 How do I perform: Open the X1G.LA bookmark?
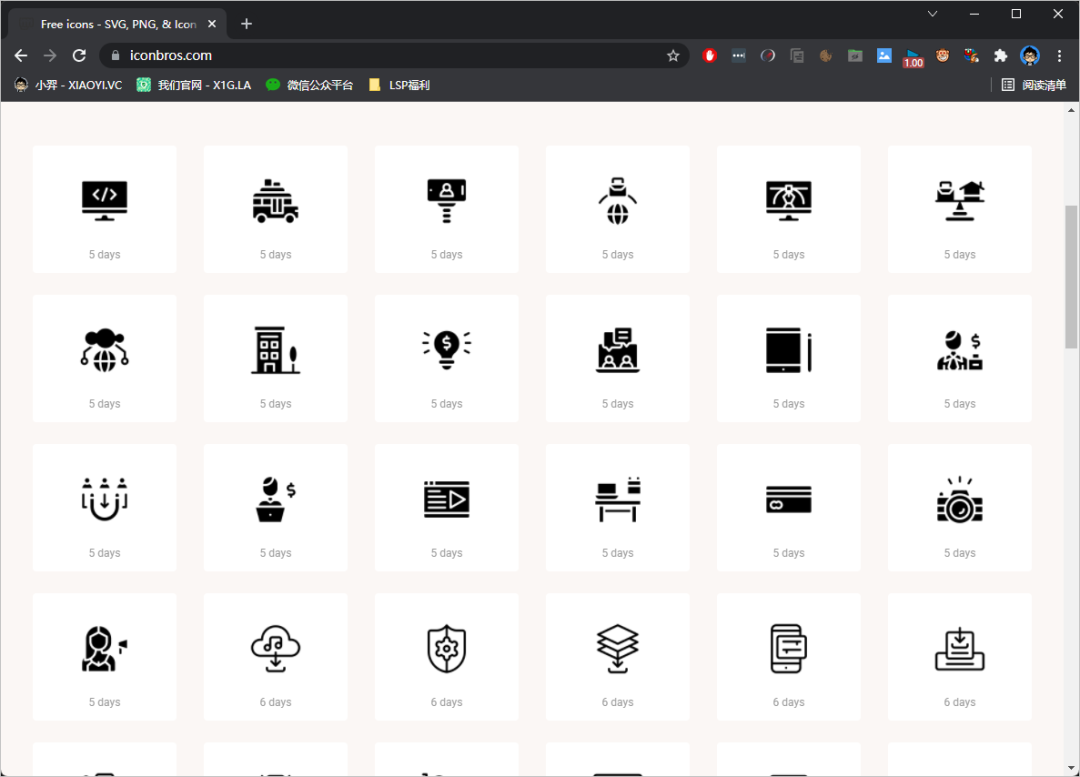point(194,85)
